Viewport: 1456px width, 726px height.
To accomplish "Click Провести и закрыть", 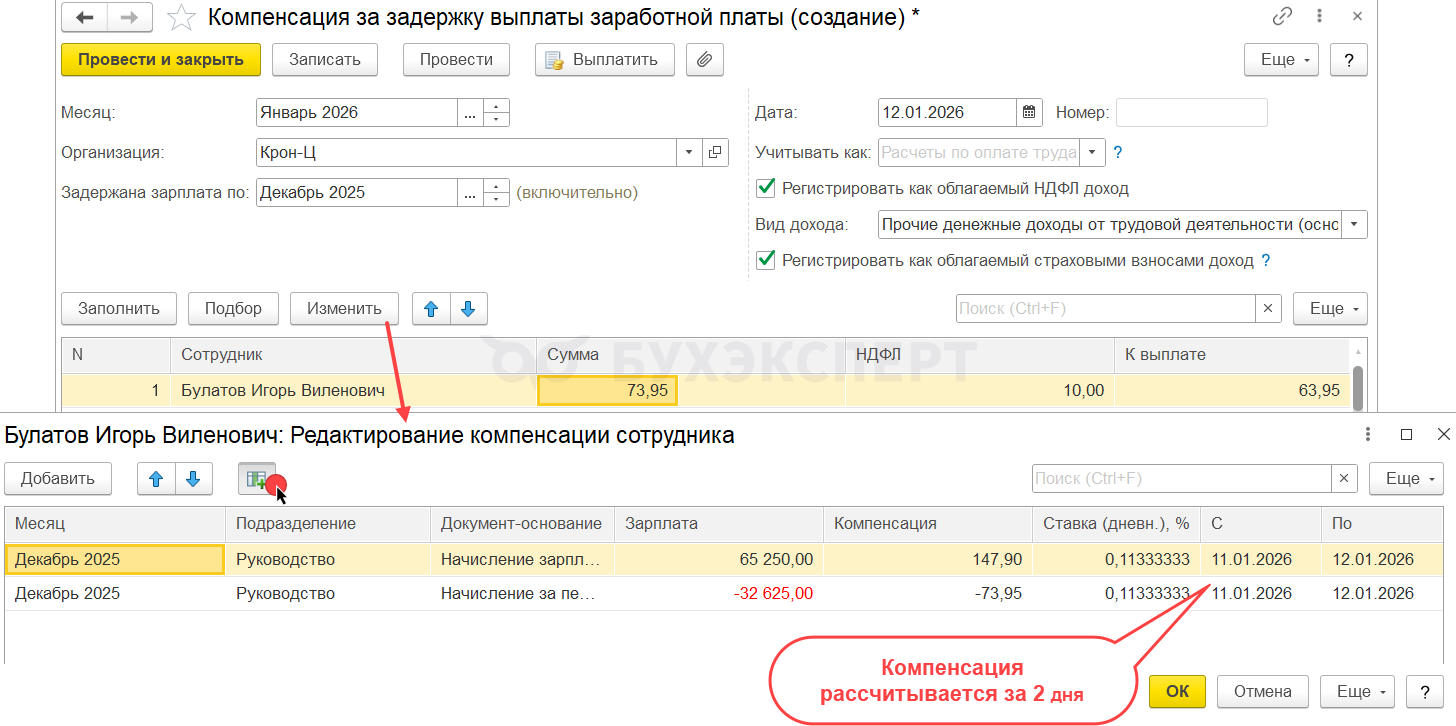I will click(161, 59).
